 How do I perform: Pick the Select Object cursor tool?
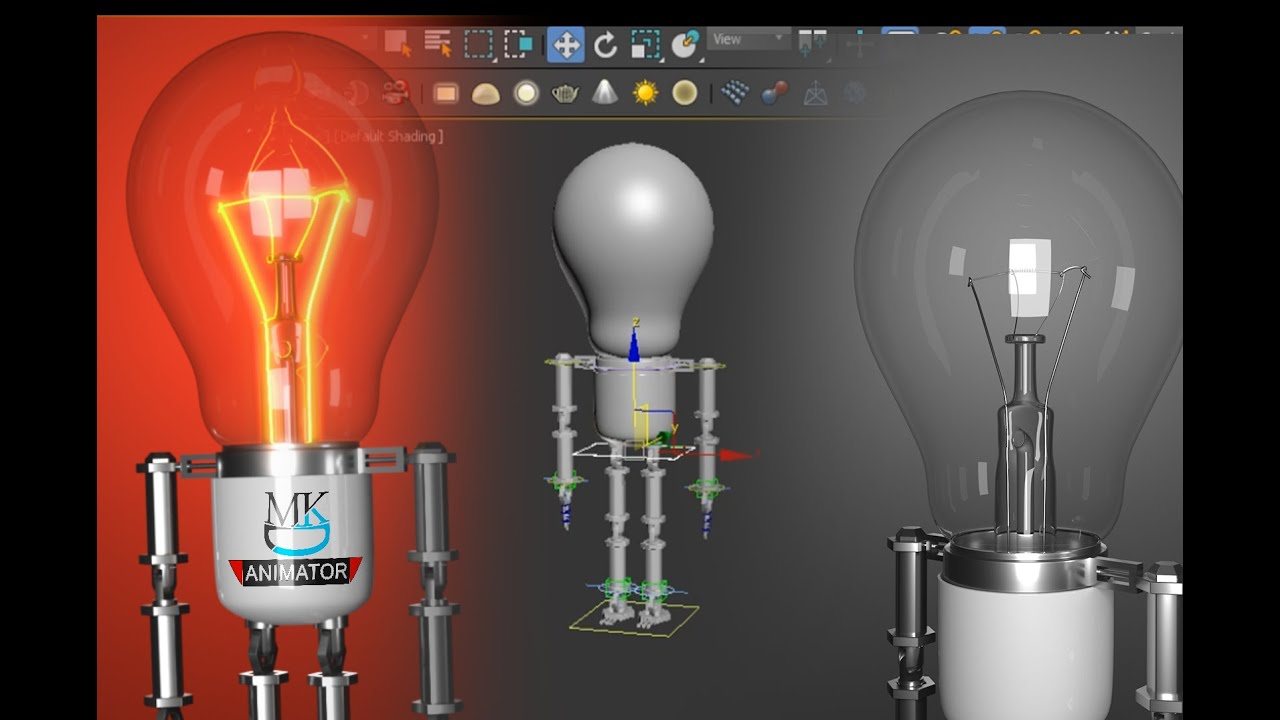pos(399,44)
